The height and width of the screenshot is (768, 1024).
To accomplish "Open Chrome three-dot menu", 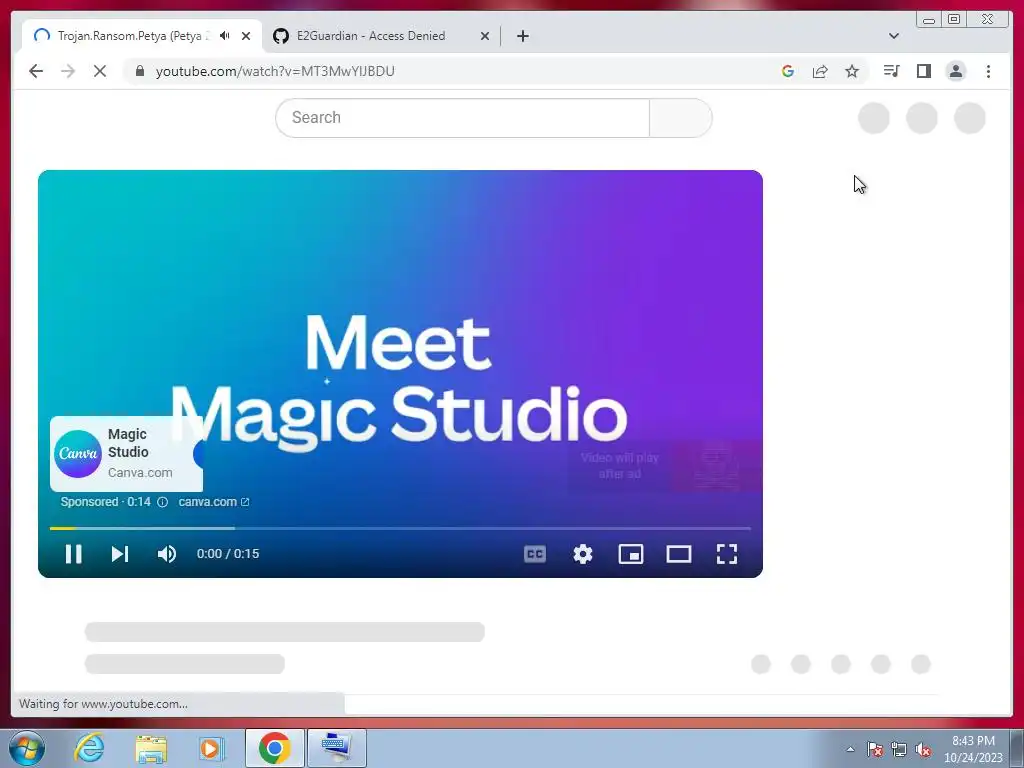I will (988, 71).
